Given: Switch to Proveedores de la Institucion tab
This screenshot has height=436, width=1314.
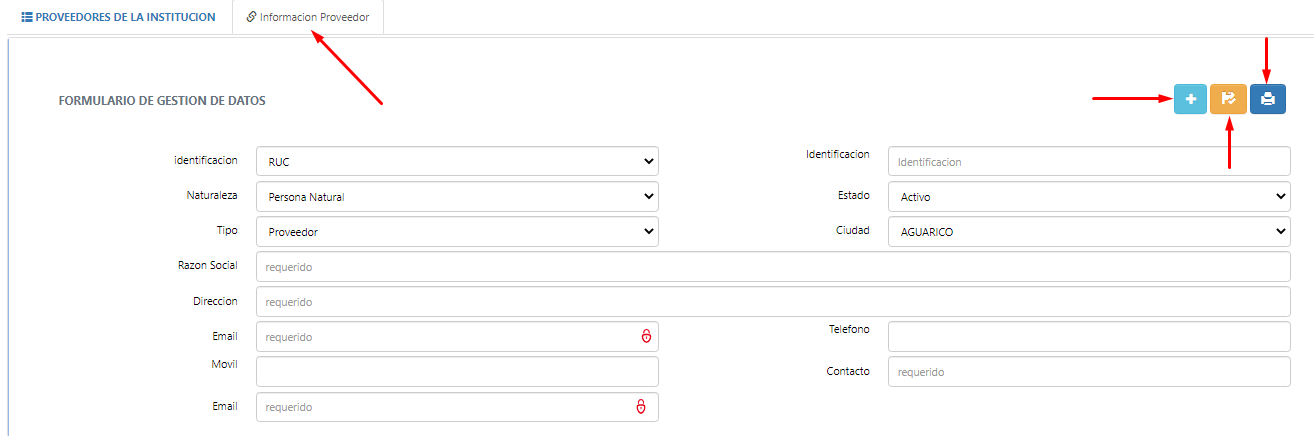Looking at the screenshot, I should pyautogui.click(x=118, y=17).
